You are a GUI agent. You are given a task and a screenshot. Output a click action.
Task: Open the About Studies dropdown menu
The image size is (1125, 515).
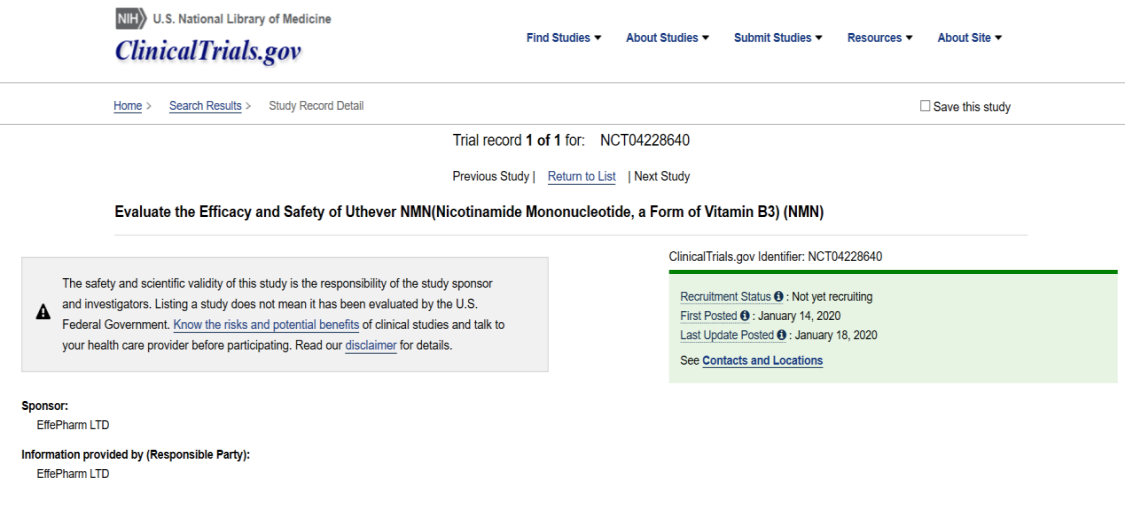667,38
